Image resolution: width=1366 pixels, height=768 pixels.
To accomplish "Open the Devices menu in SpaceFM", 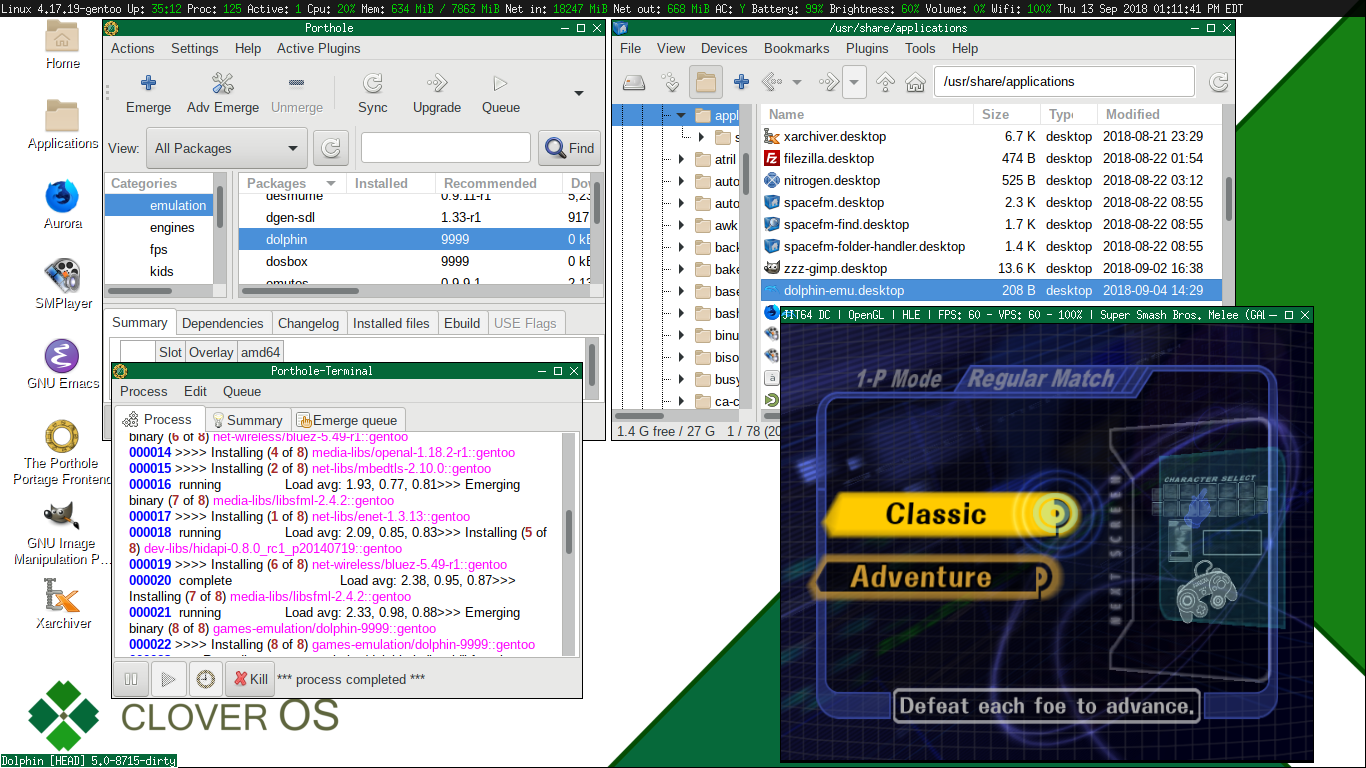I will point(724,48).
